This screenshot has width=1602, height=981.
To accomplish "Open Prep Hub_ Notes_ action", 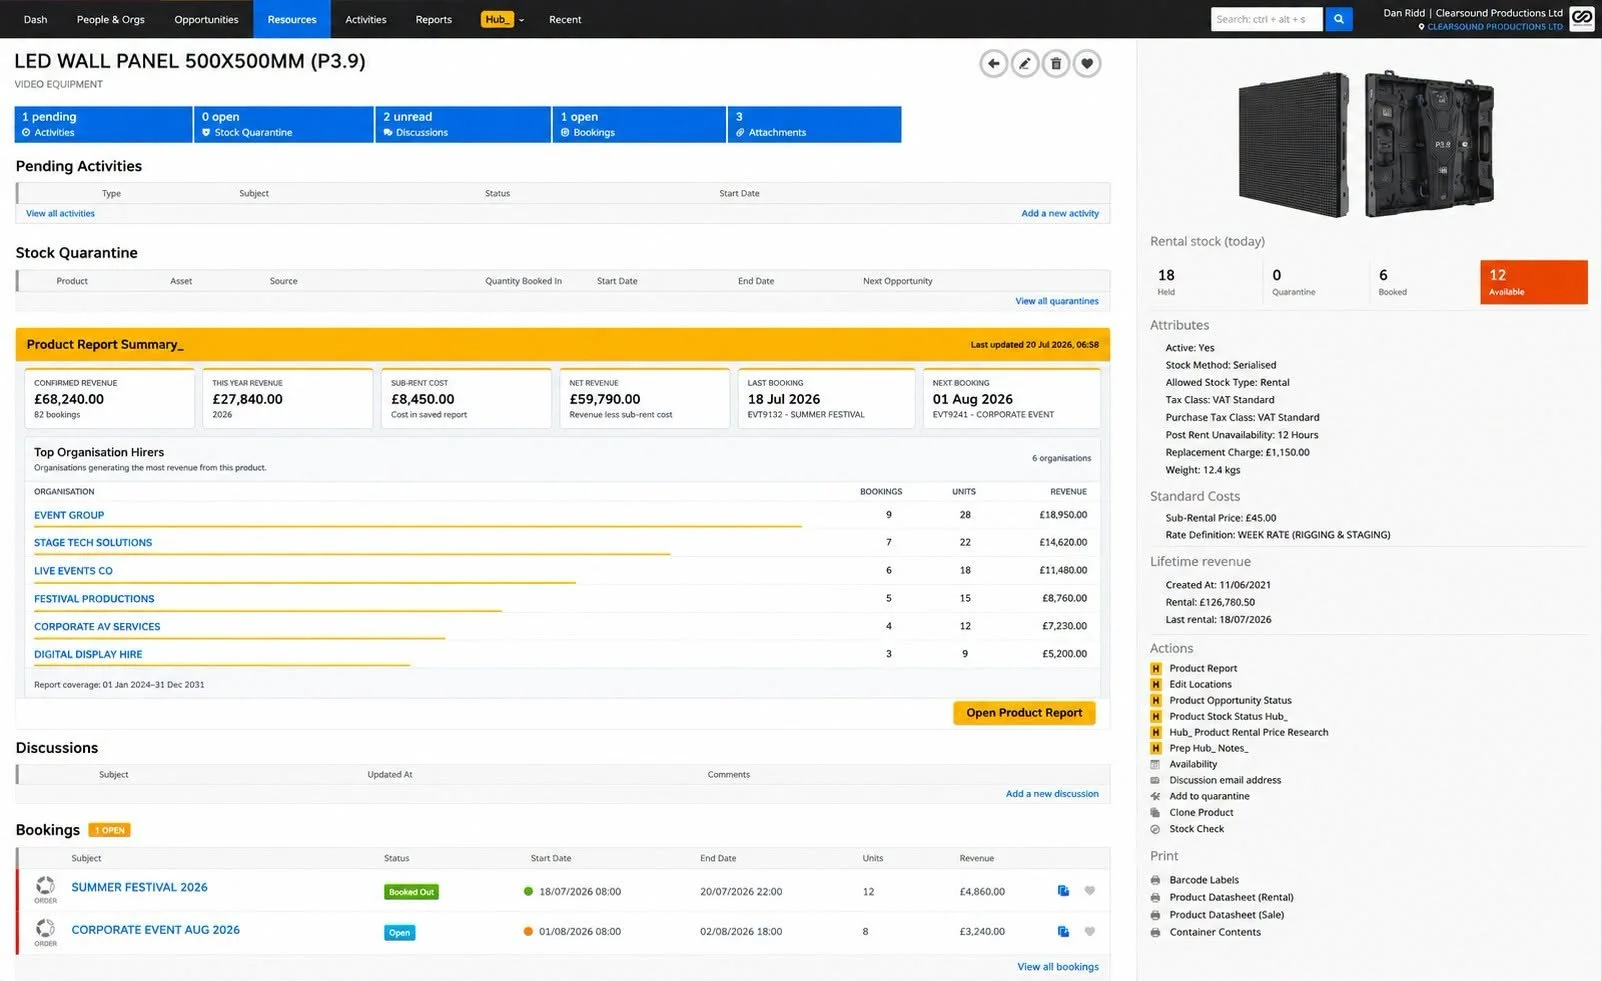I will coord(1208,748).
